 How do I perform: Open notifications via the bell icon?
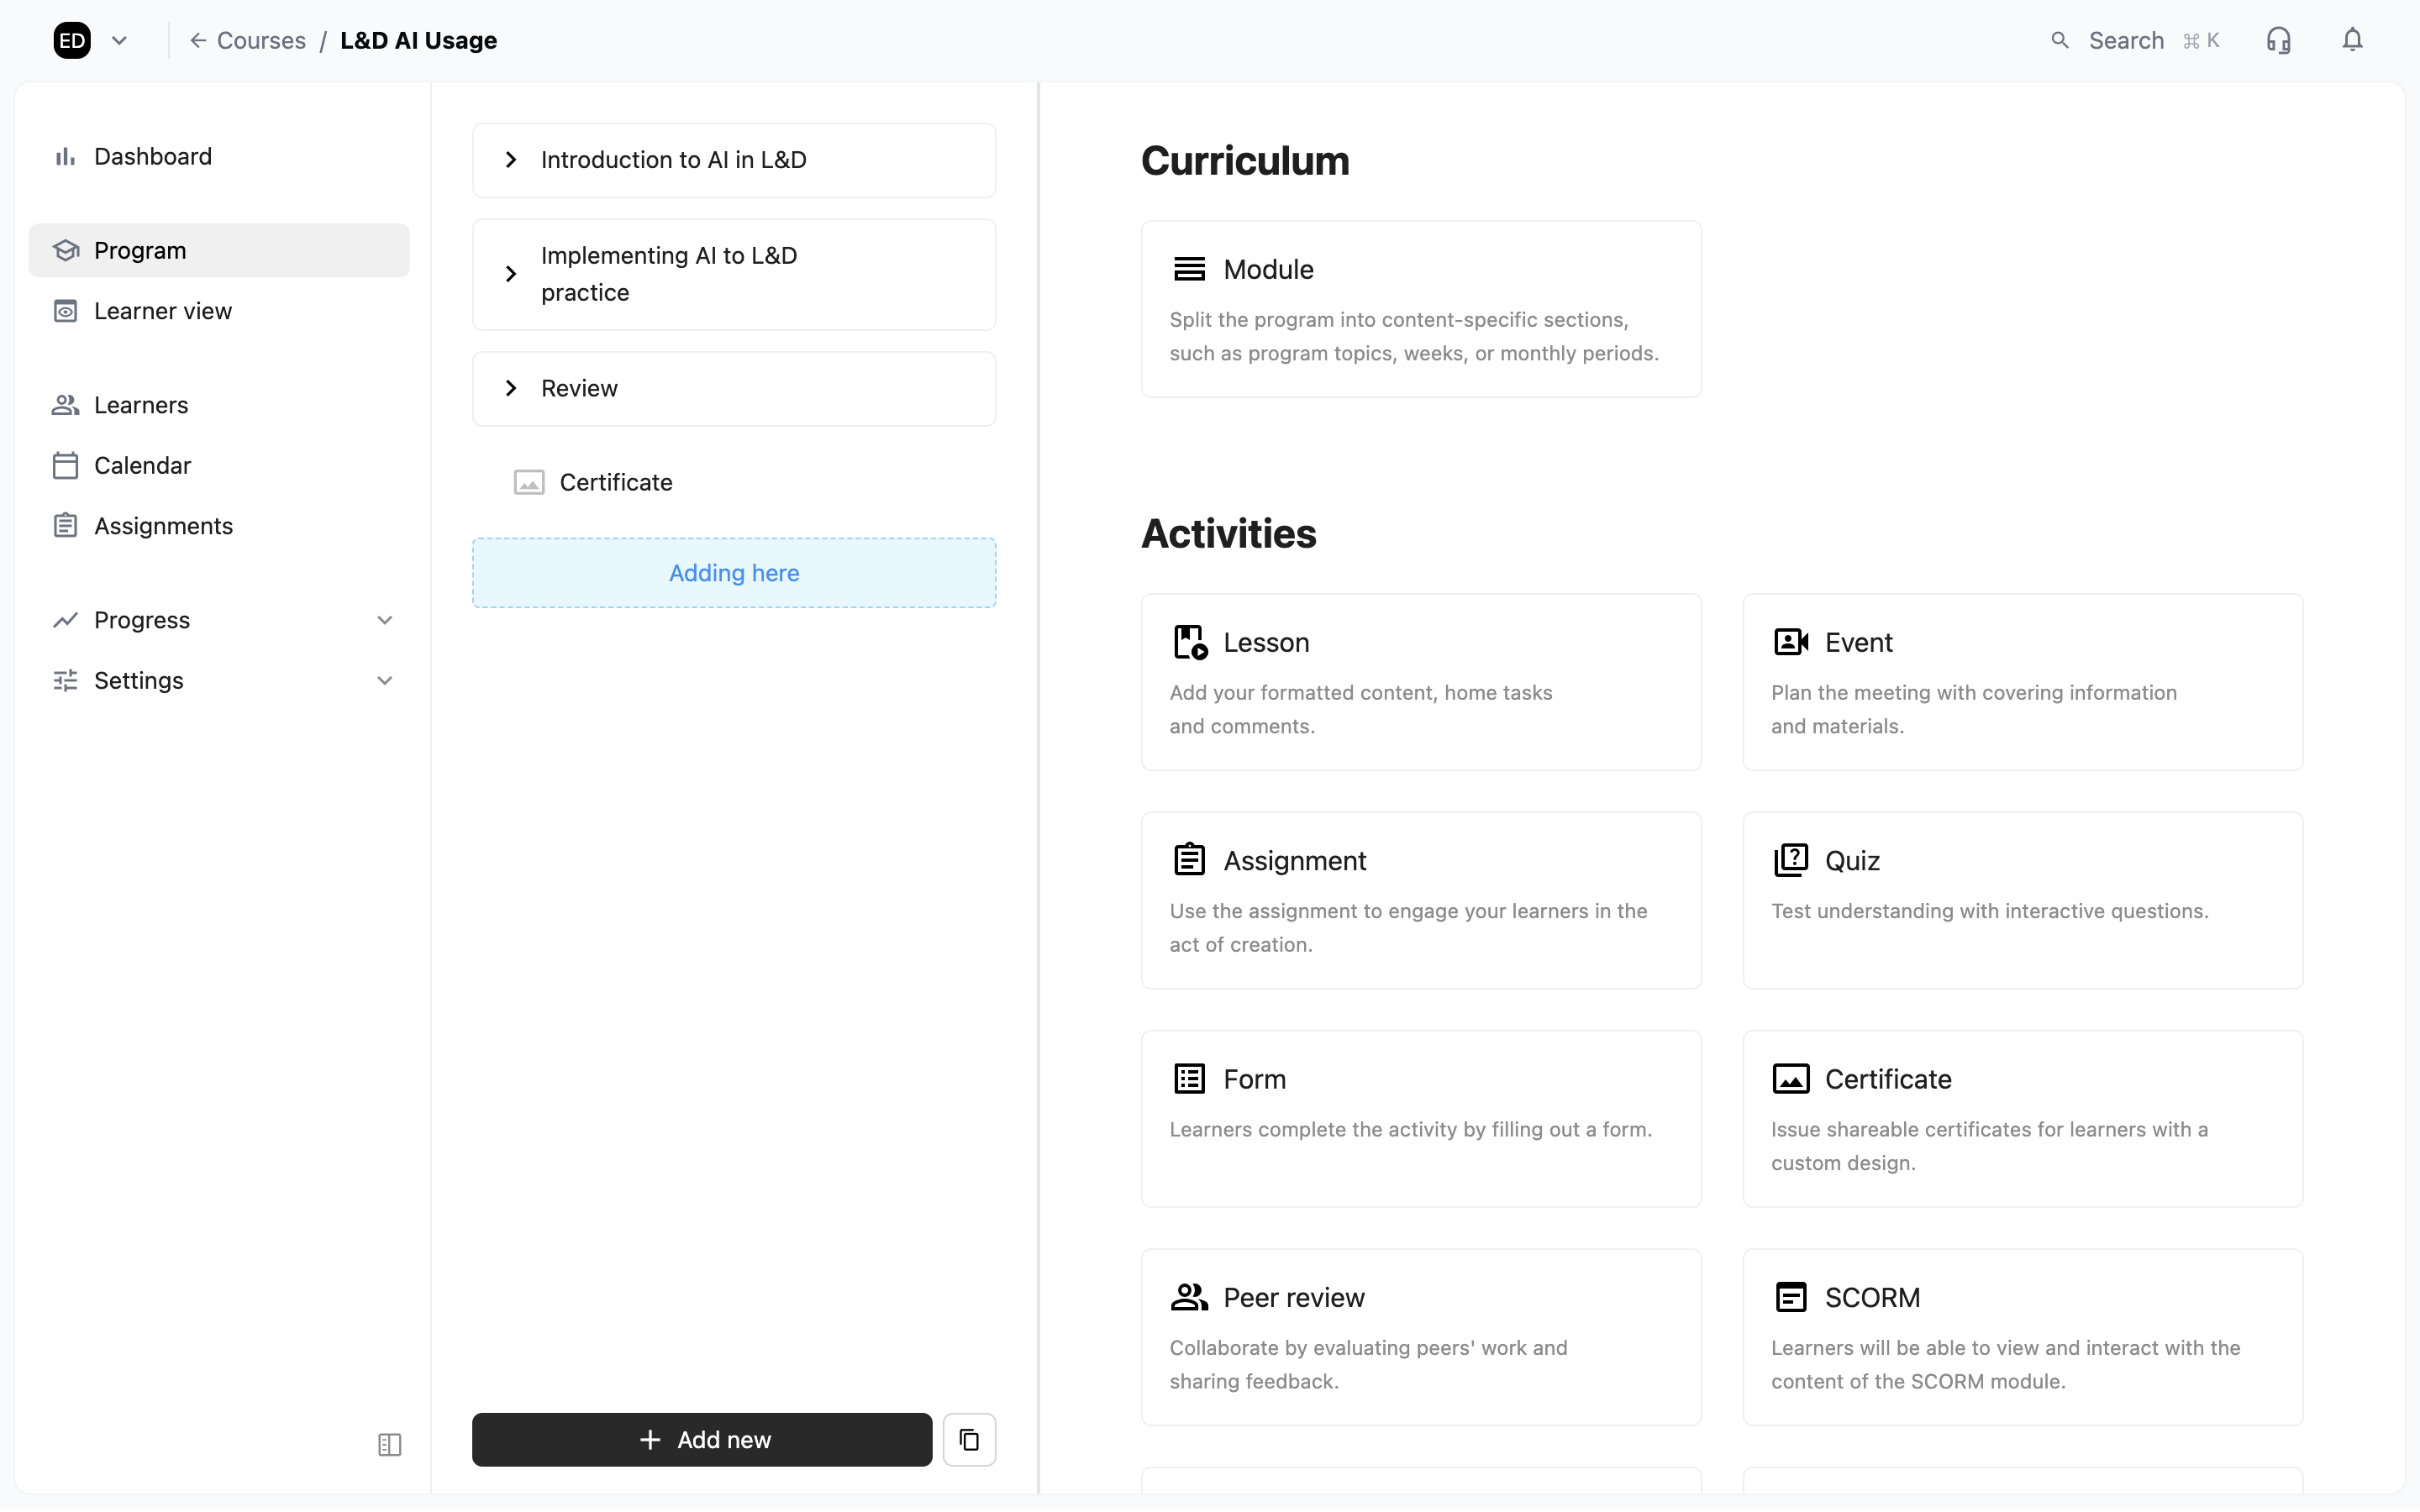click(2352, 39)
